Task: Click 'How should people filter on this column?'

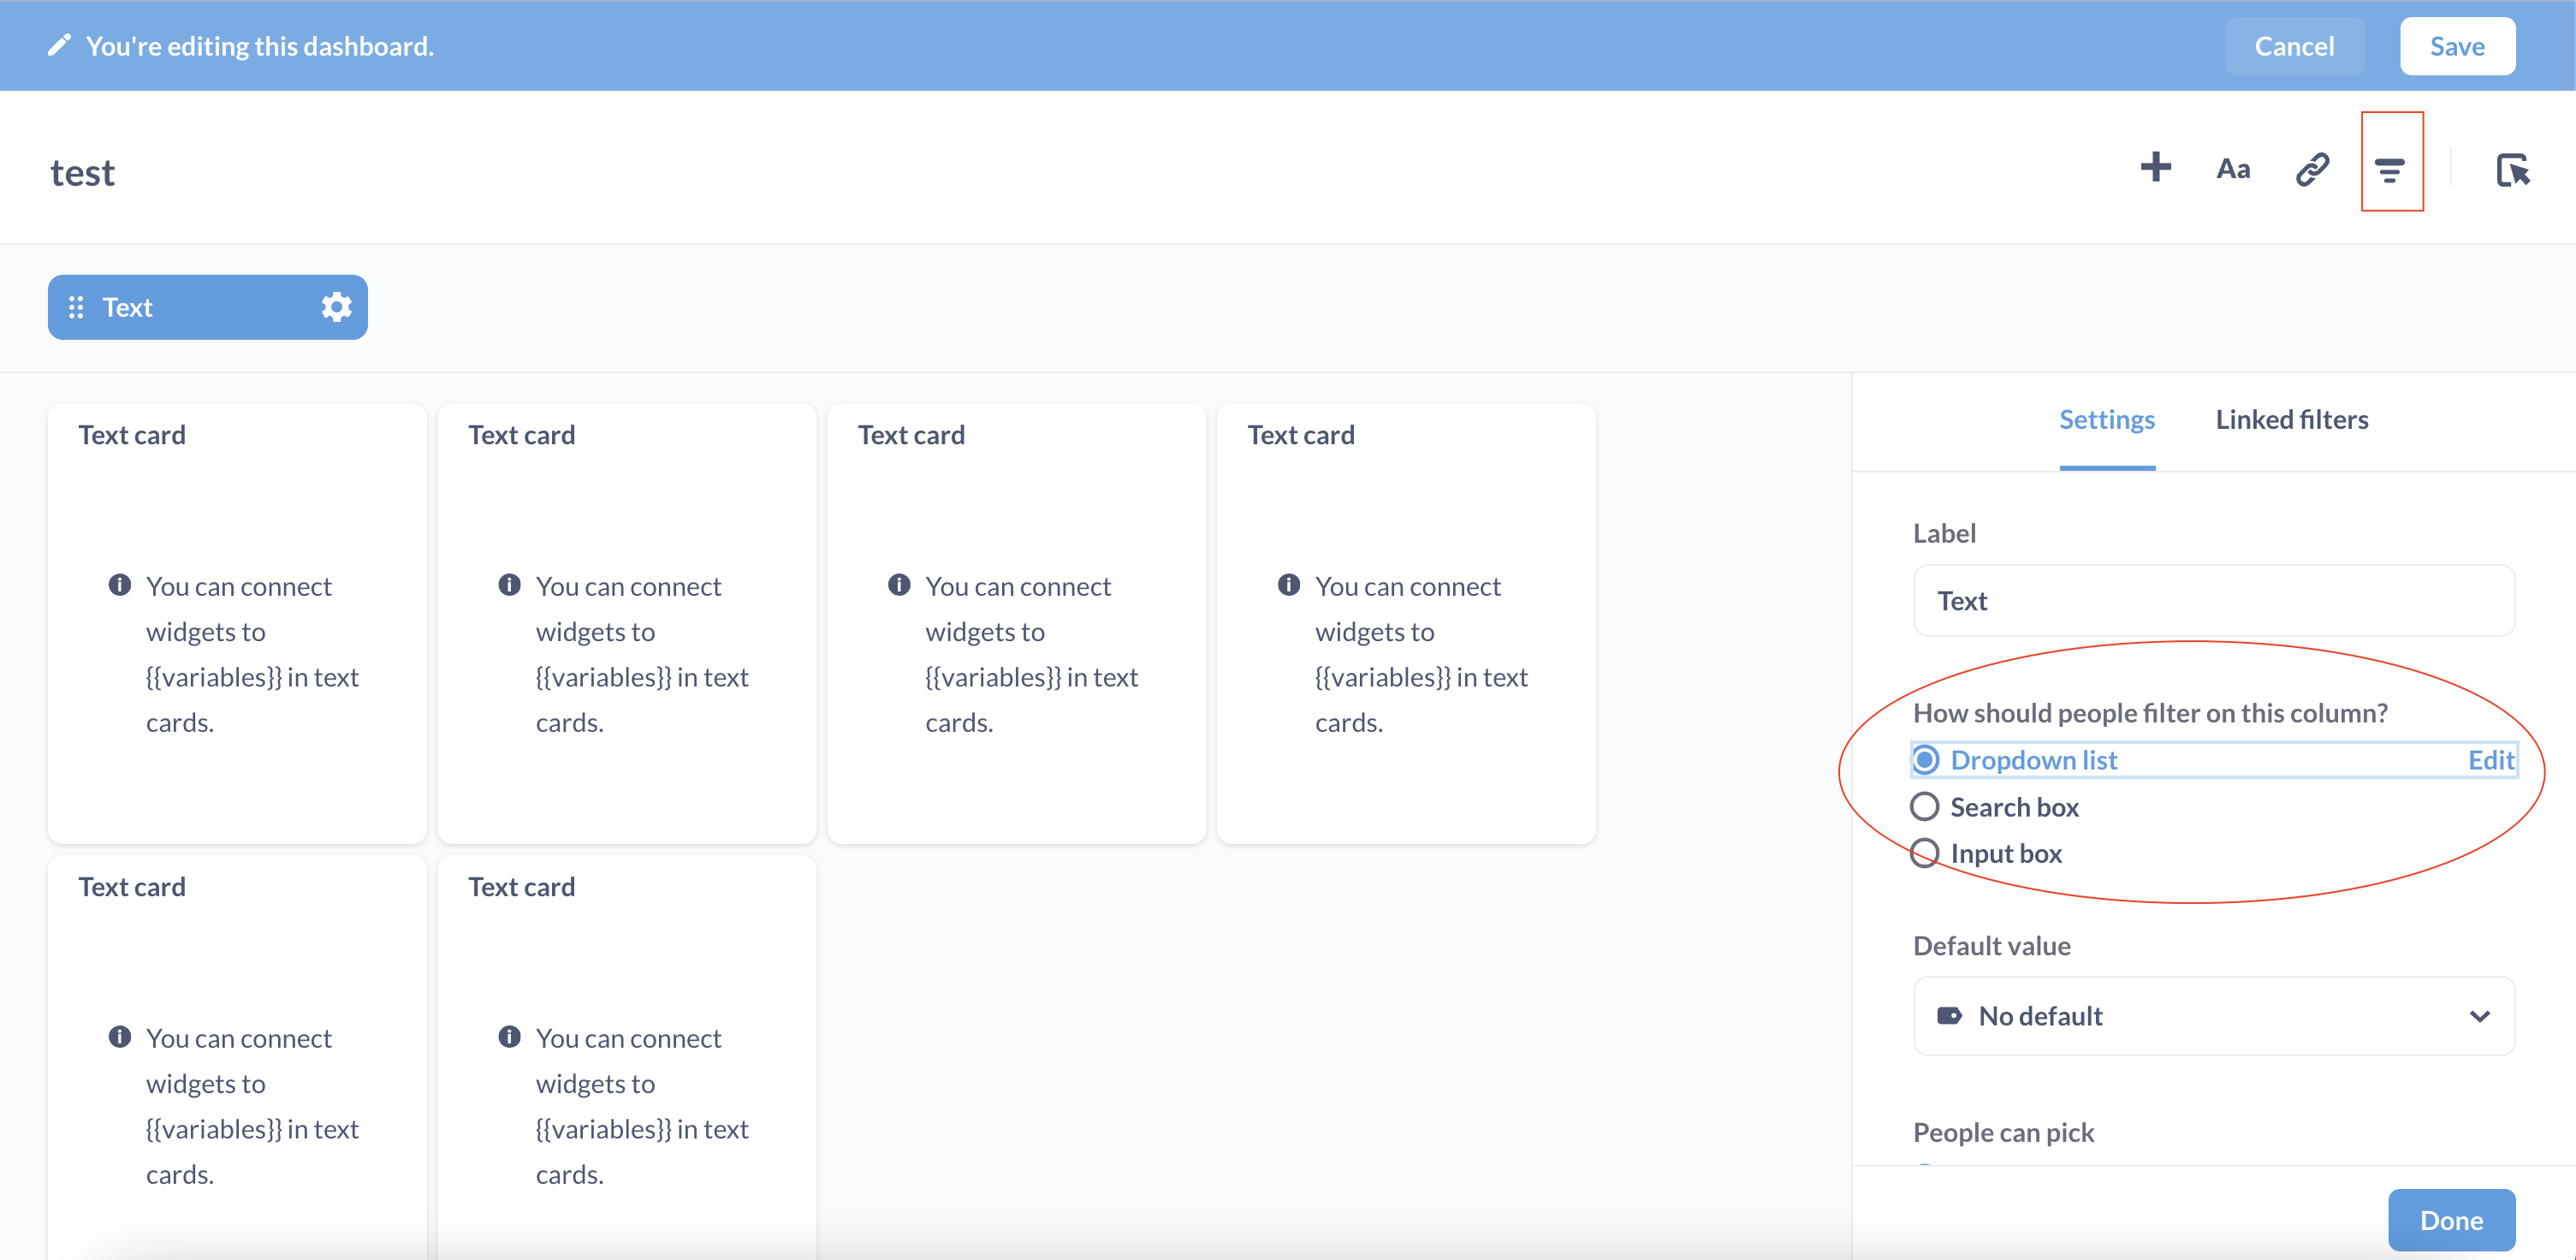Action: tap(2150, 713)
